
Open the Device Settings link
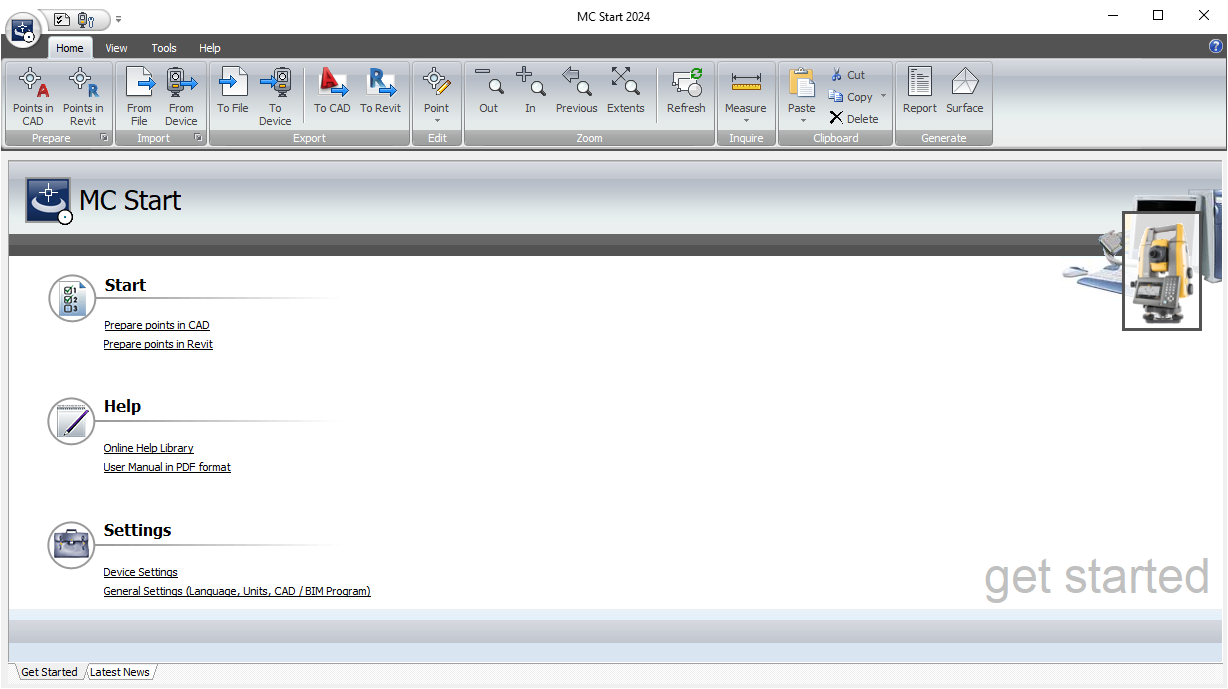tap(141, 572)
